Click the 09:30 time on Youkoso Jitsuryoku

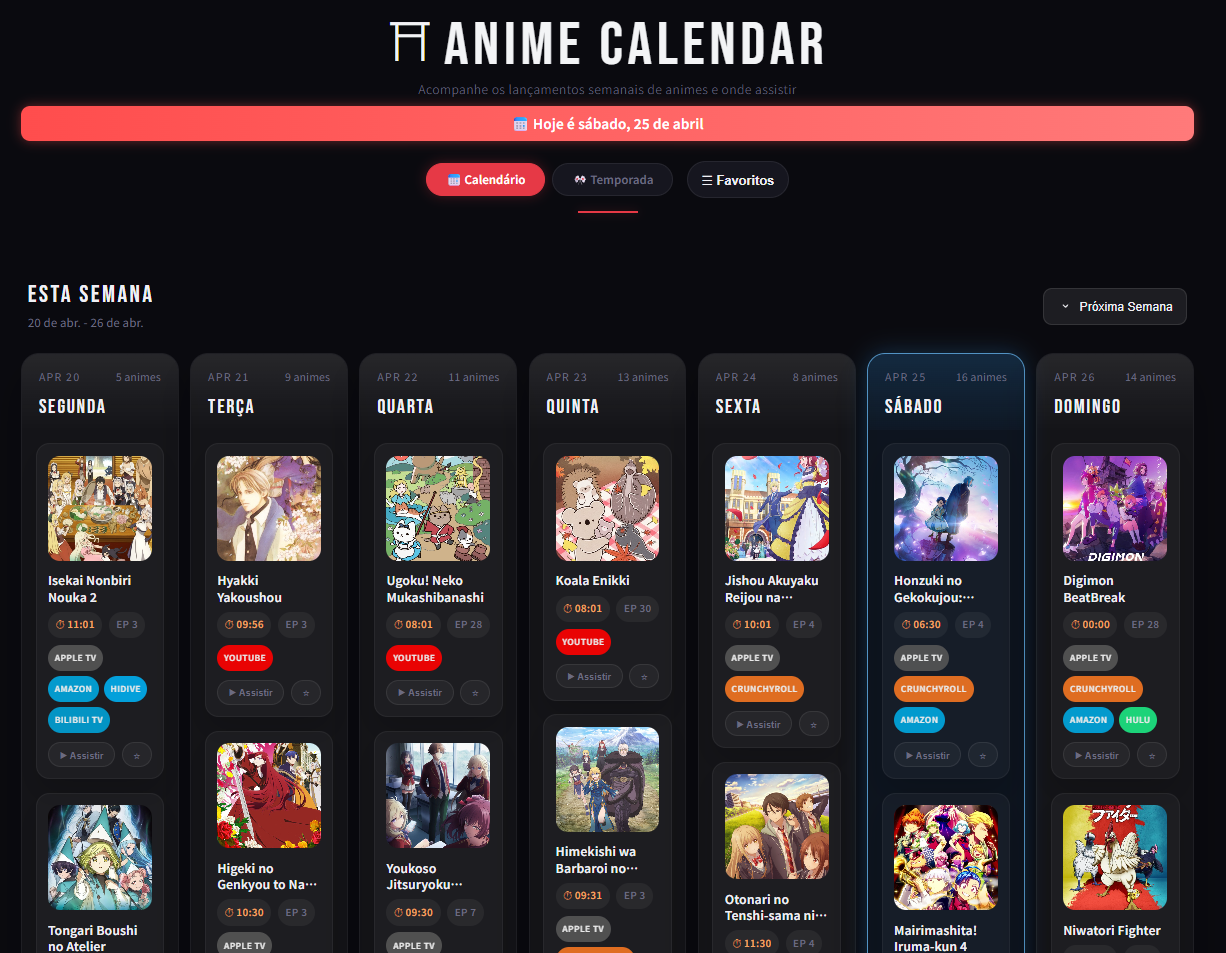414,913
